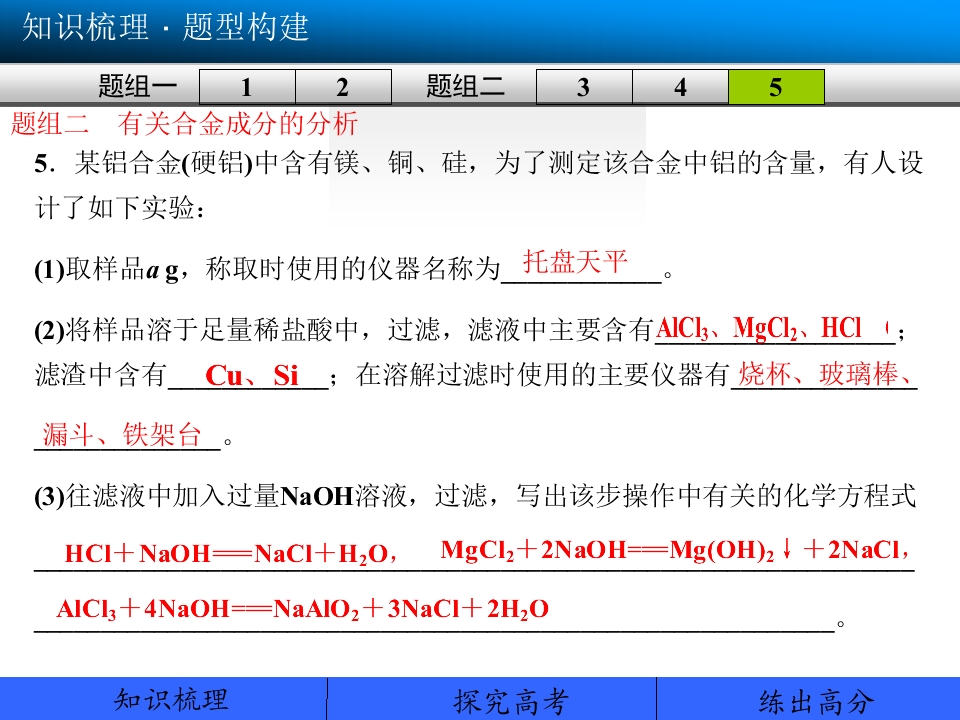The image size is (960, 720).
Task: Open question 1 in the navigation bar
Action: pyautogui.click(x=247, y=87)
